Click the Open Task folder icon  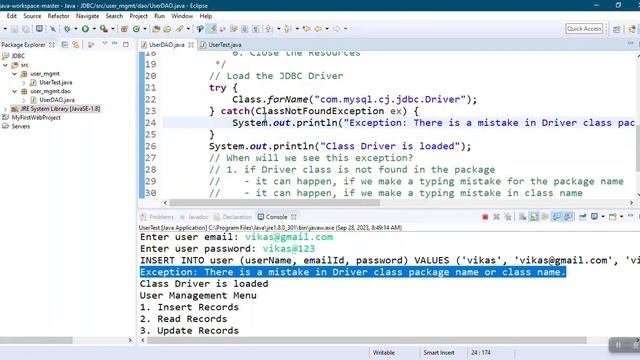(167, 29)
